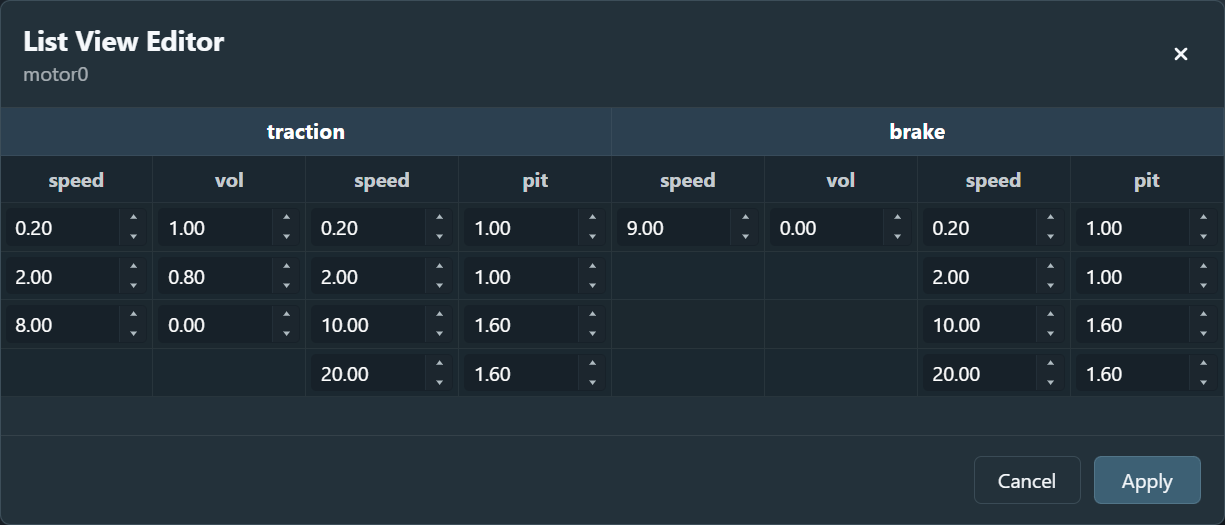This screenshot has width=1226, height=526.
Task: Lower brake pit value in the 20.00 row
Action: tap(1204, 383)
